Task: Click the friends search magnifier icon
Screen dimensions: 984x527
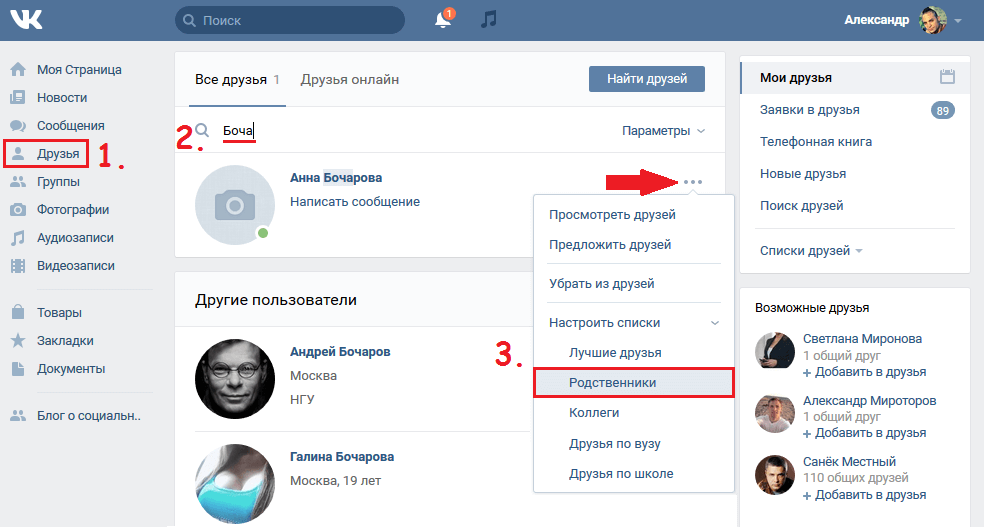Action: point(202,131)
